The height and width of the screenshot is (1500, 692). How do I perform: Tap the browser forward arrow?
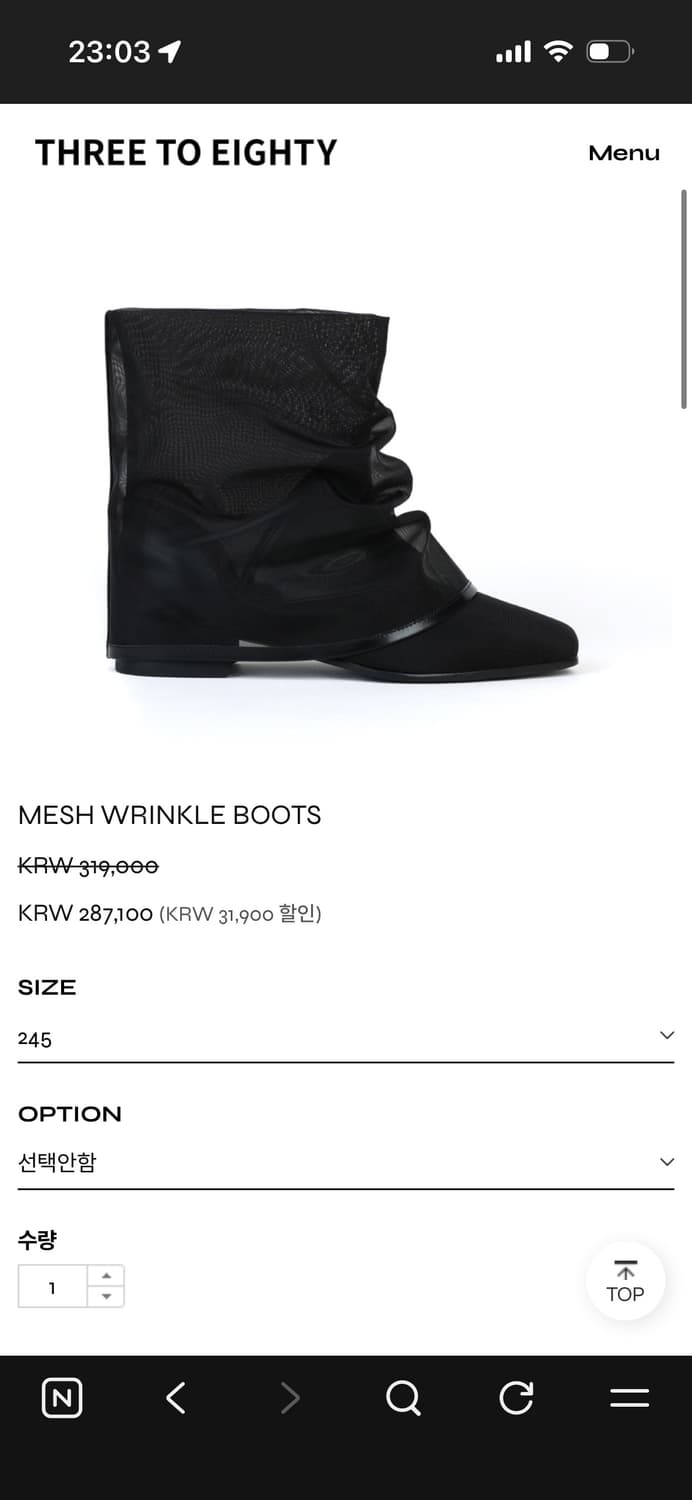click(x=290, y=1398)
